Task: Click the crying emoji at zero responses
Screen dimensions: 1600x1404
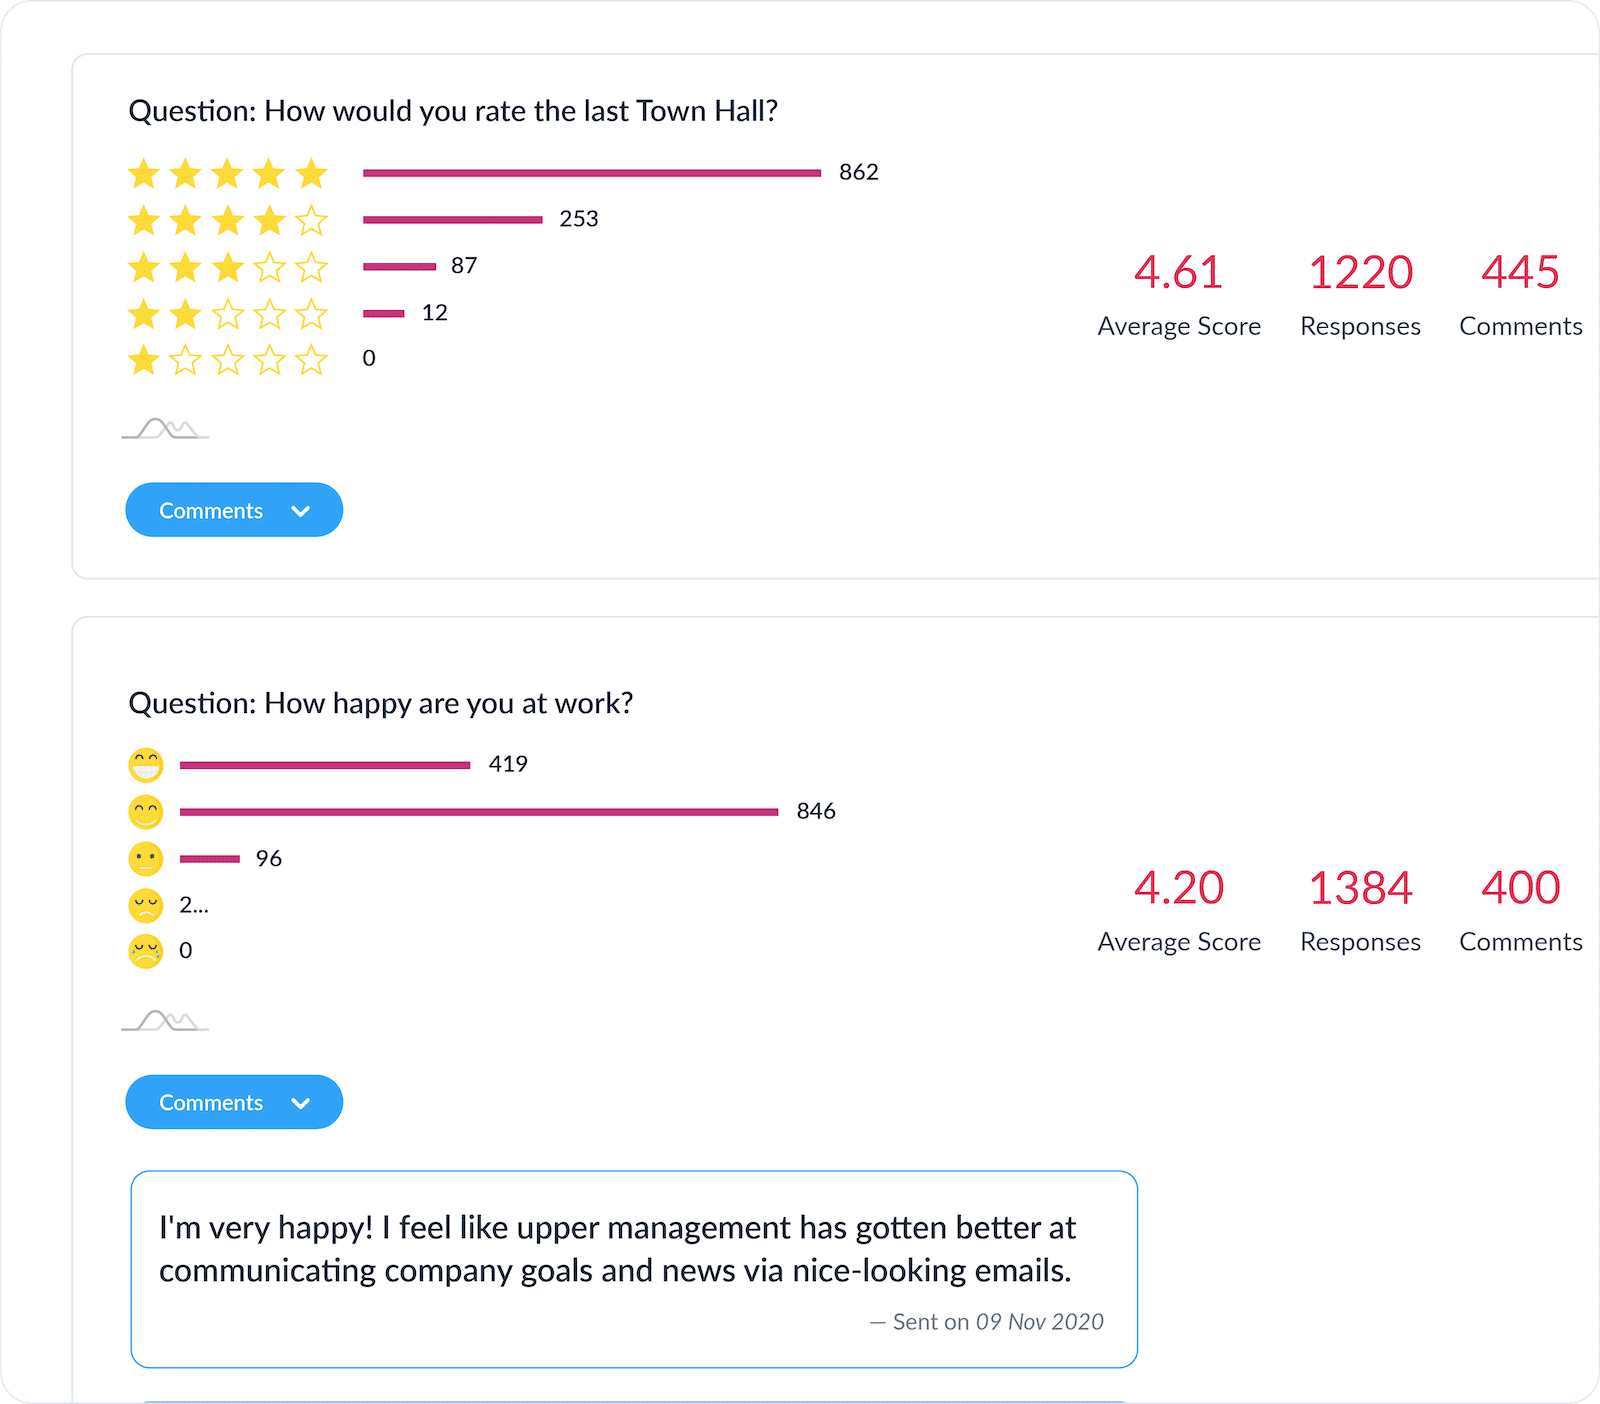Action: pyautogui.click(x=146, y=951)
